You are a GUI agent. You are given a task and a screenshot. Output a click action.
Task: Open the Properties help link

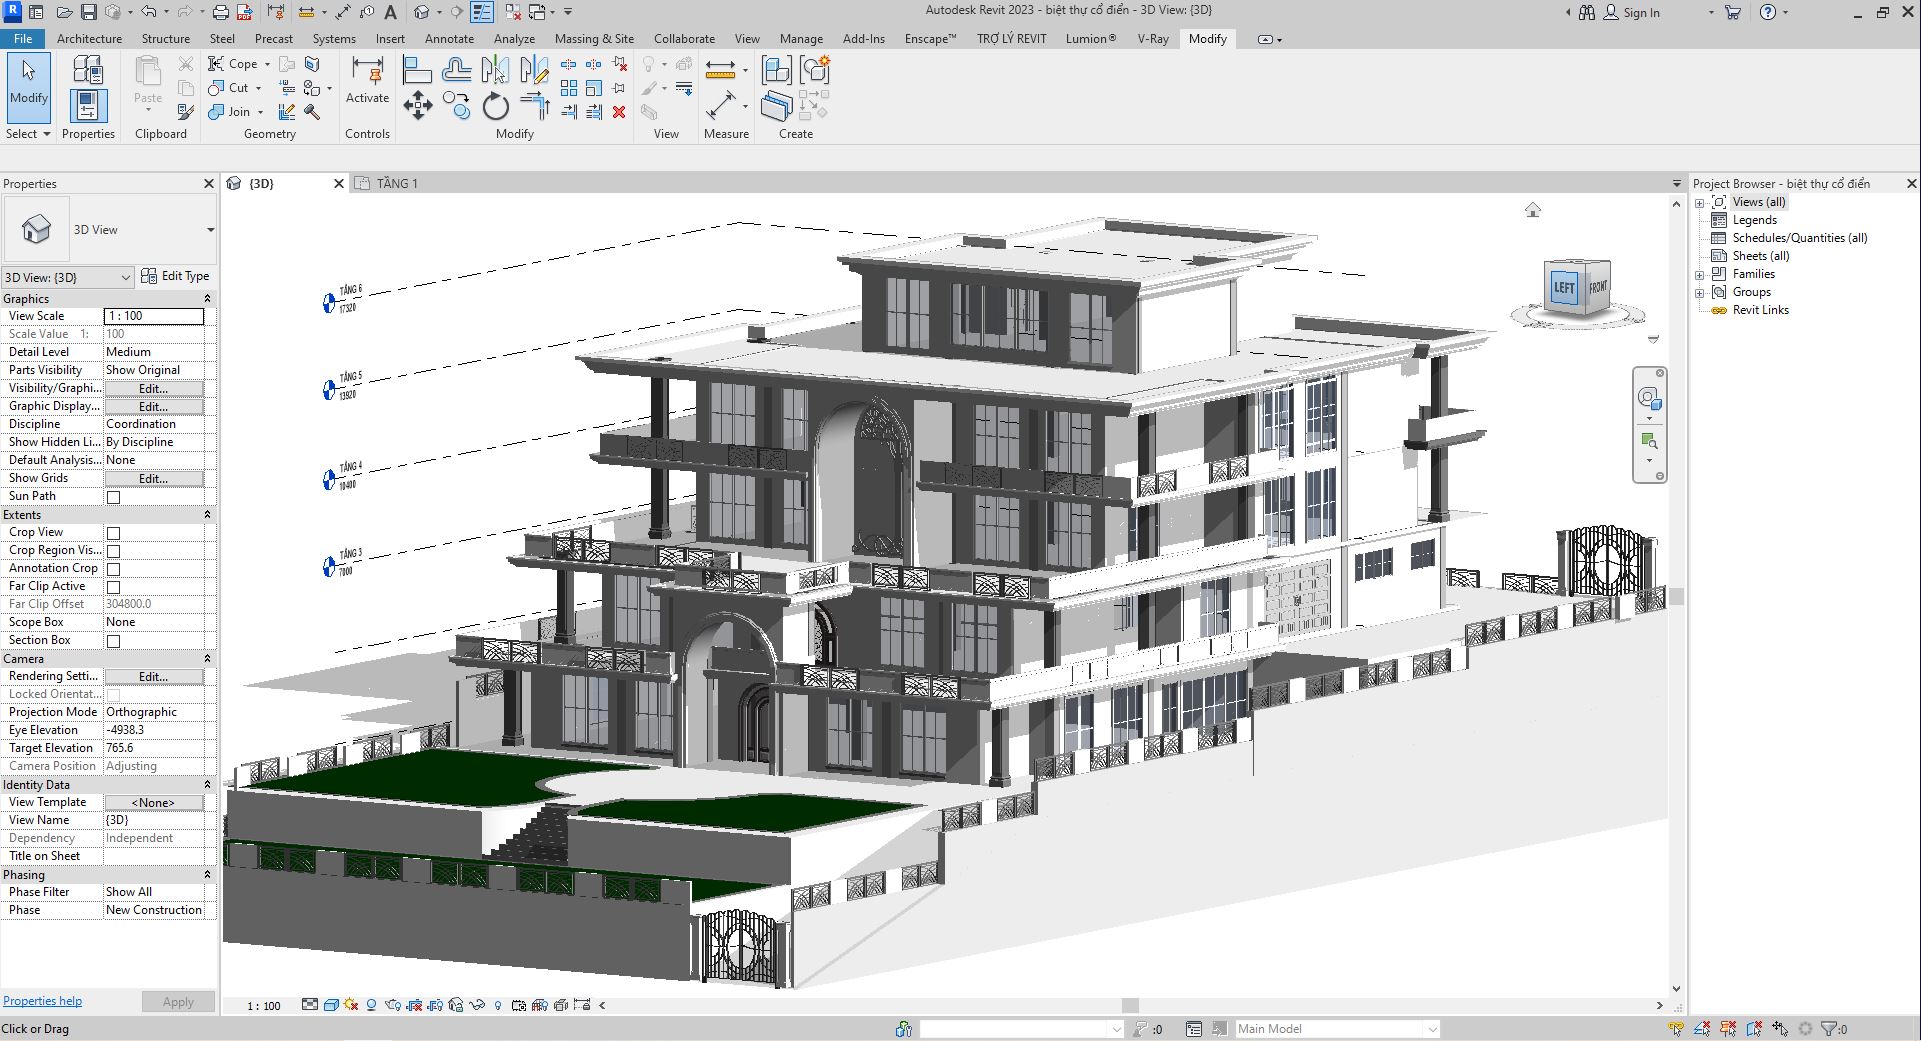point(42,1001)
